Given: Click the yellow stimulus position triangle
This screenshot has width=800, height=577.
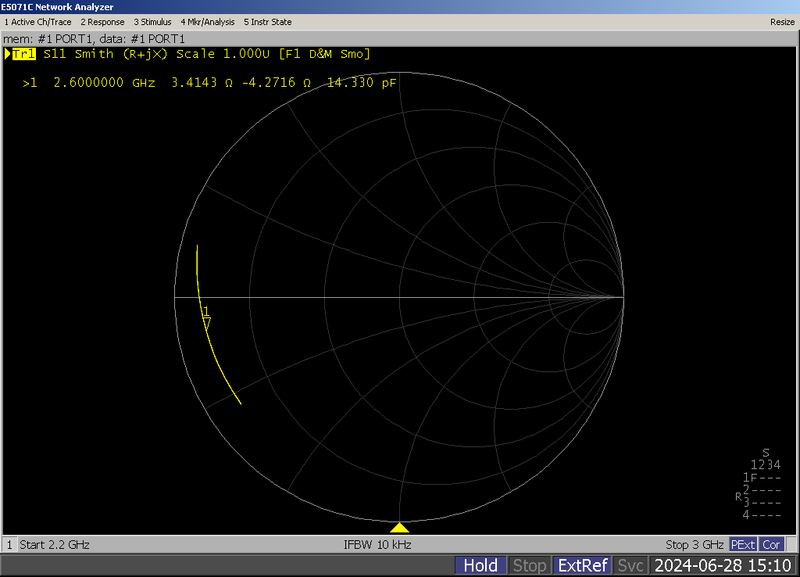Looking at the screenshot, I should point(399,527).
